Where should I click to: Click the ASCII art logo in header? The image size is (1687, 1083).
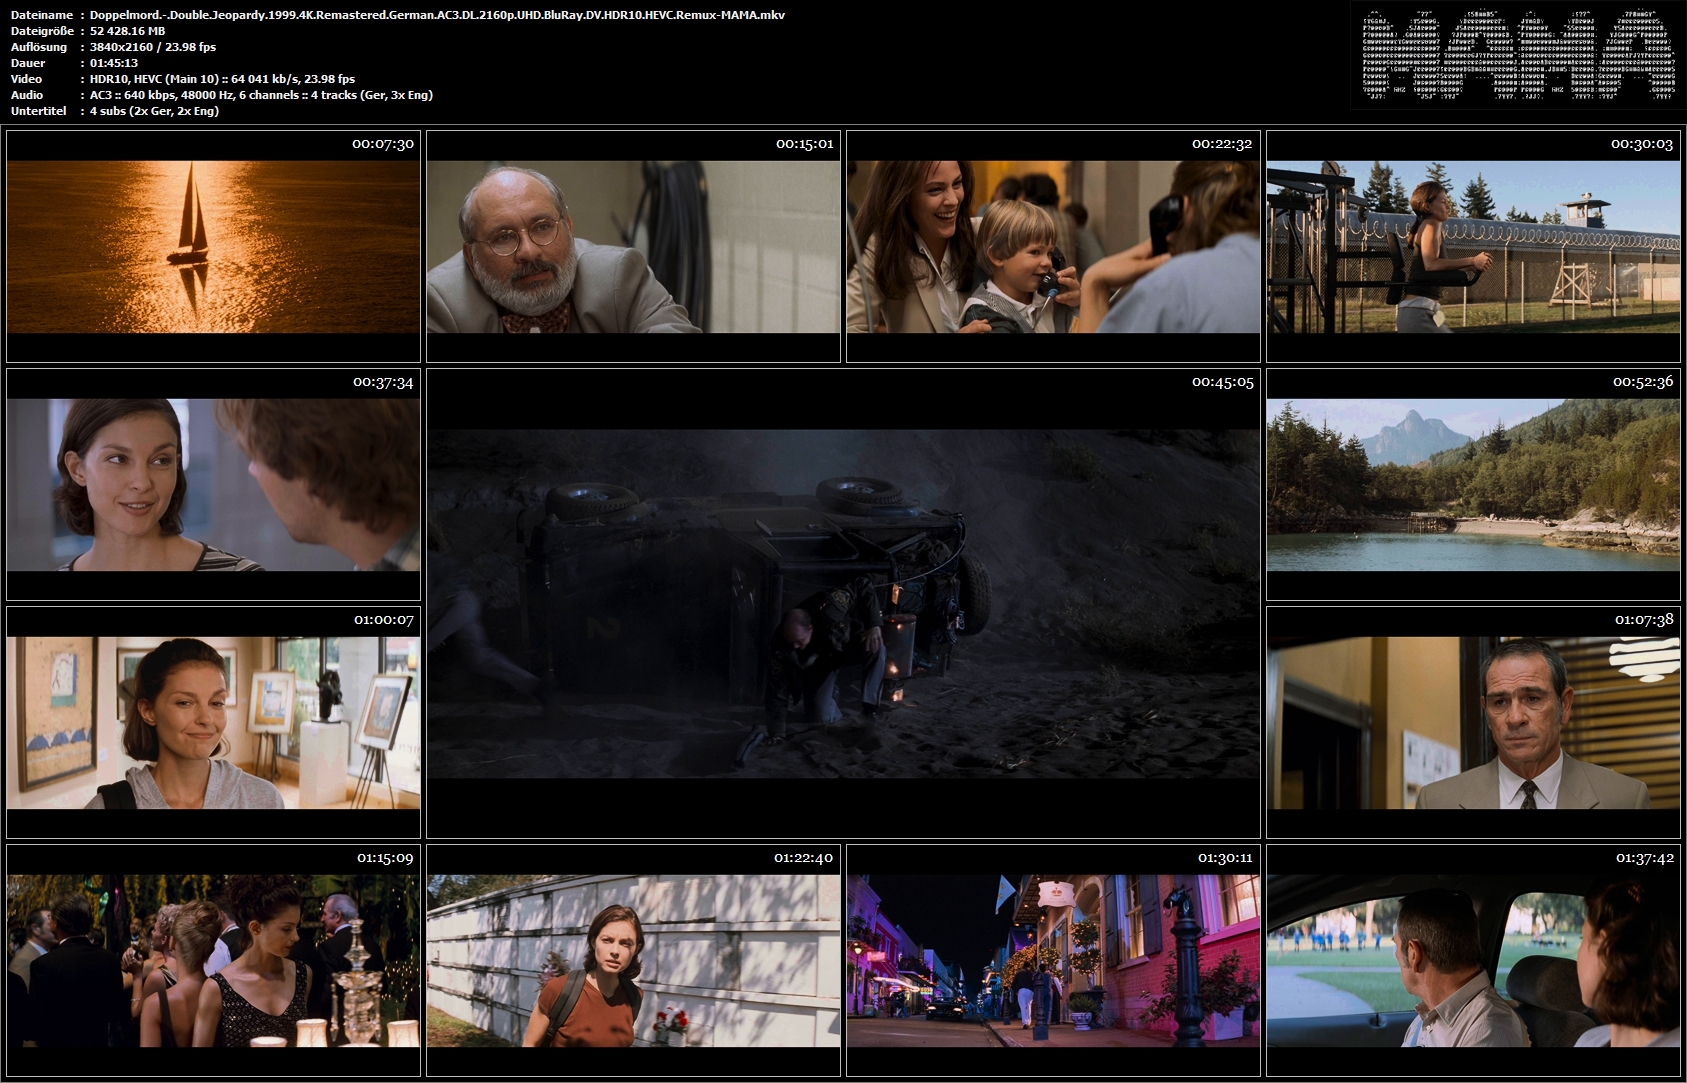[x=1518, y=55]
